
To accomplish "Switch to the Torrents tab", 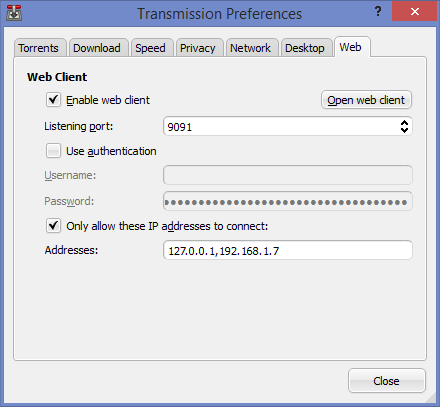I will [x=40, y=48].
